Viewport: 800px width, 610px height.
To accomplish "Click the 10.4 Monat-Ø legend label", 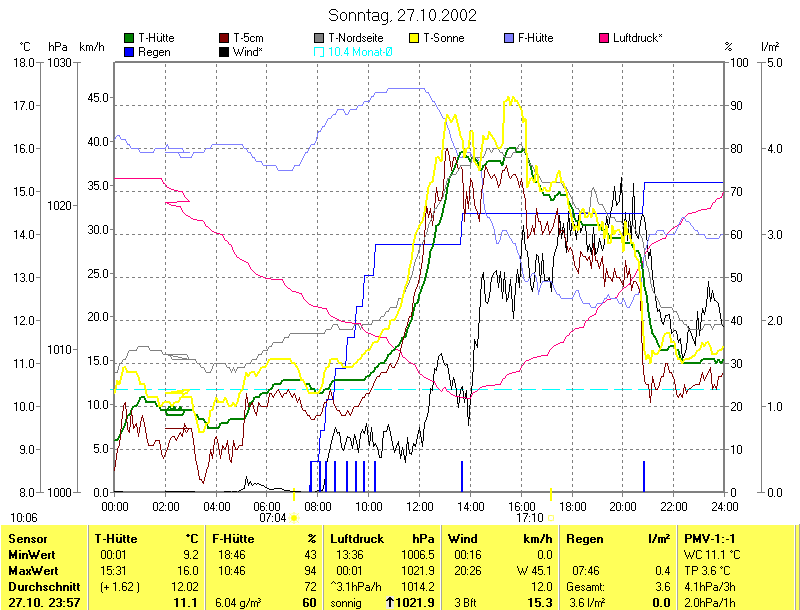I will pyautogui.click(x=360, y=52).
